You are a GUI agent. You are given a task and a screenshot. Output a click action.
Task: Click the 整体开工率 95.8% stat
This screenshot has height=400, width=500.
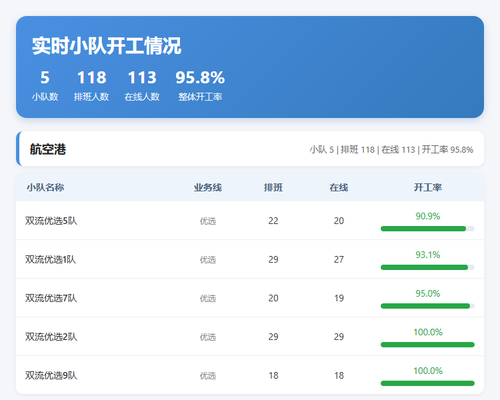tap(200, 85)
